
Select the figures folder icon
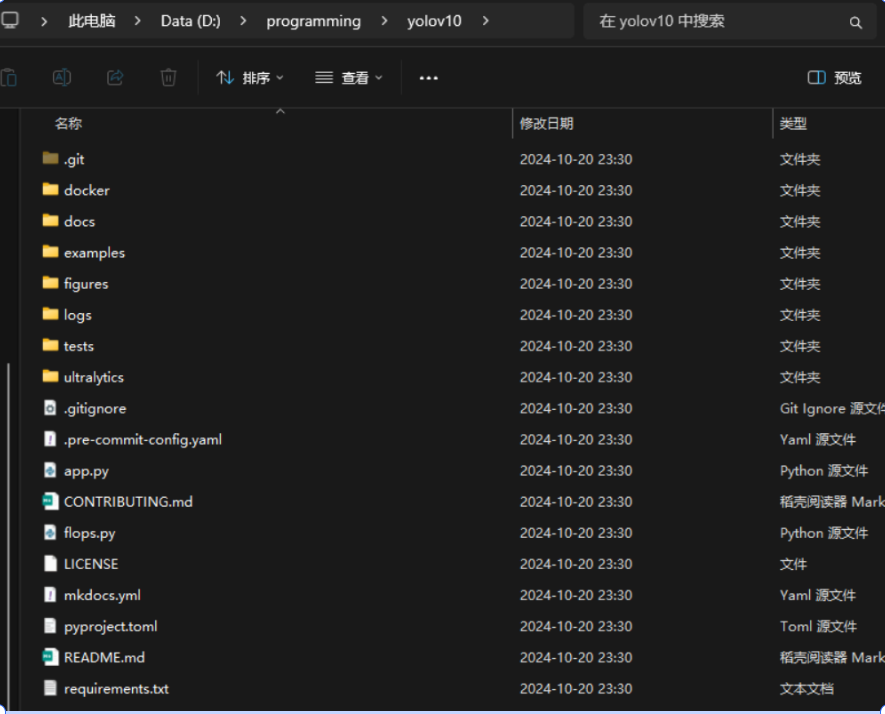click(x=50, y=282)
